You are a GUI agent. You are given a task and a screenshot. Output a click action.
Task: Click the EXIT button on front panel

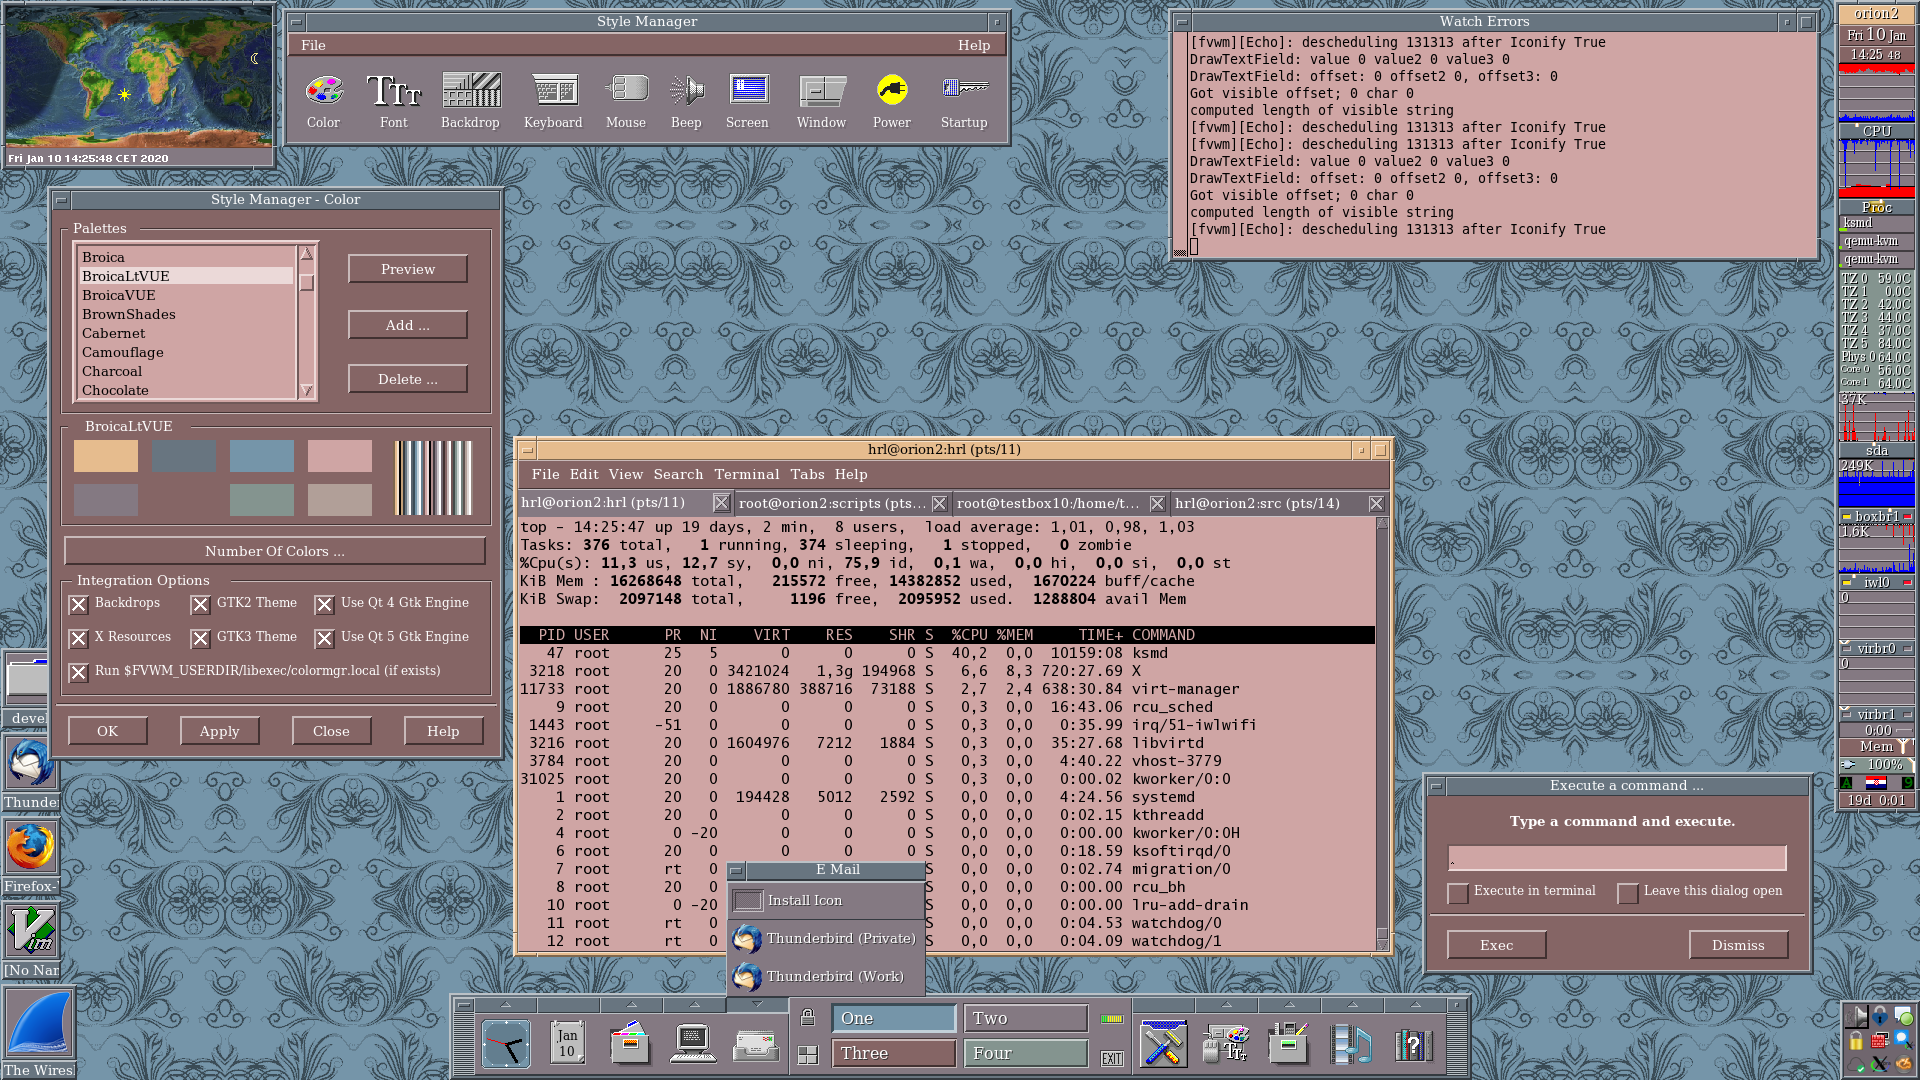(x=1111, y=1058)
